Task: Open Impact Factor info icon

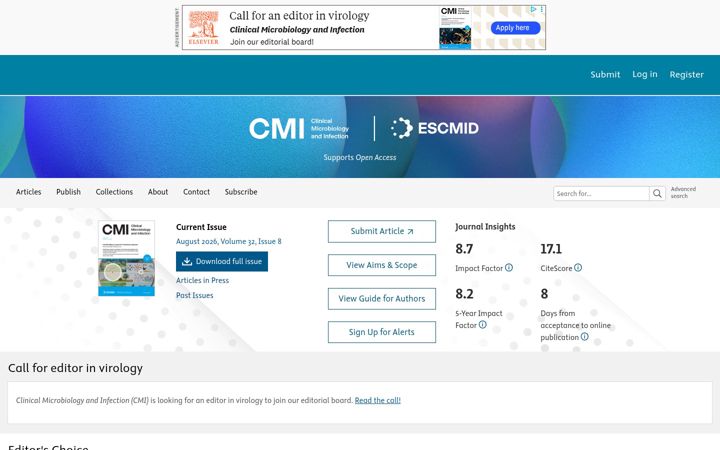Action: (x=509, y=268)
